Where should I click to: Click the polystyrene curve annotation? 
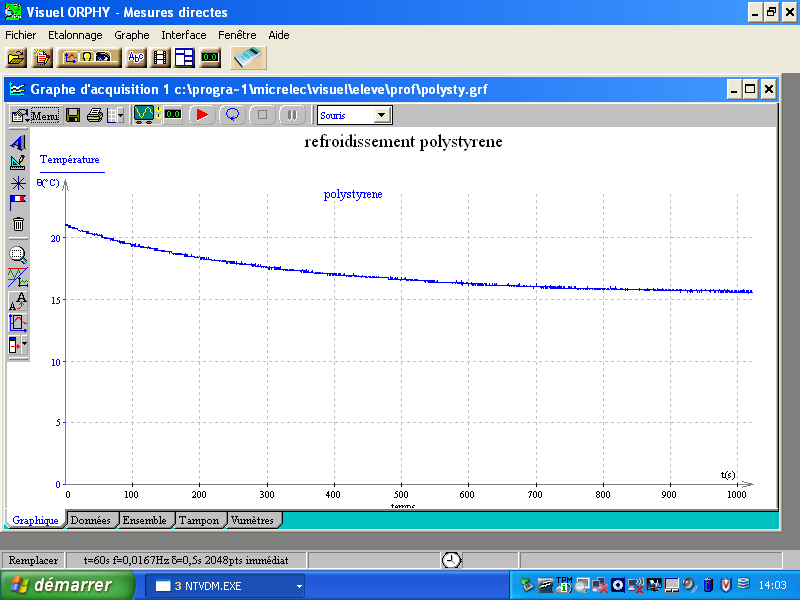click(353, 194)
